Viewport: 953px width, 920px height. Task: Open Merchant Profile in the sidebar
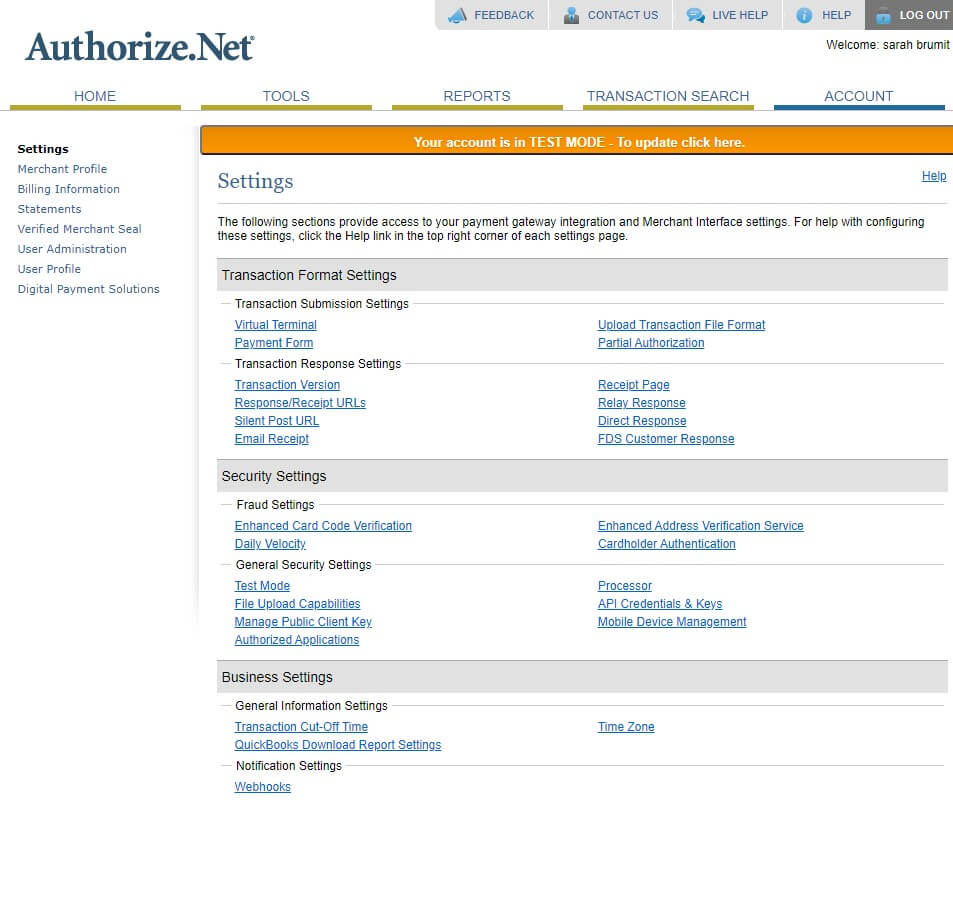(x=62, y=169)
